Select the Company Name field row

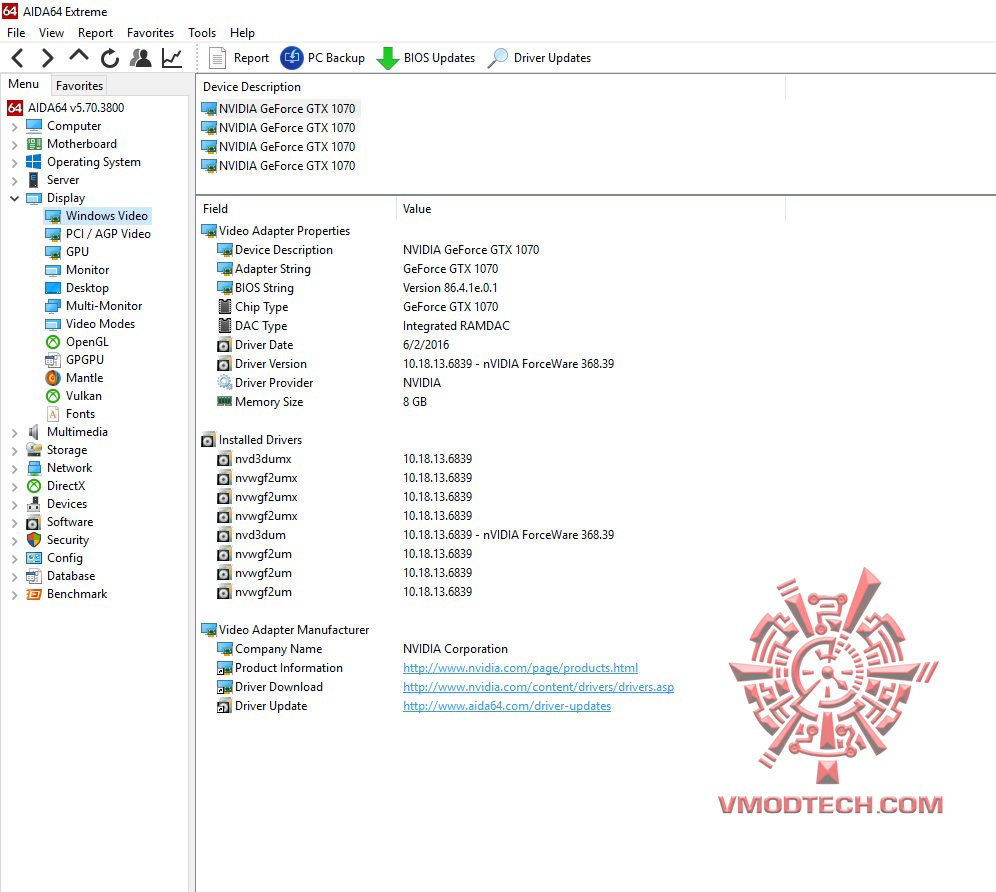tap(362, 649)
